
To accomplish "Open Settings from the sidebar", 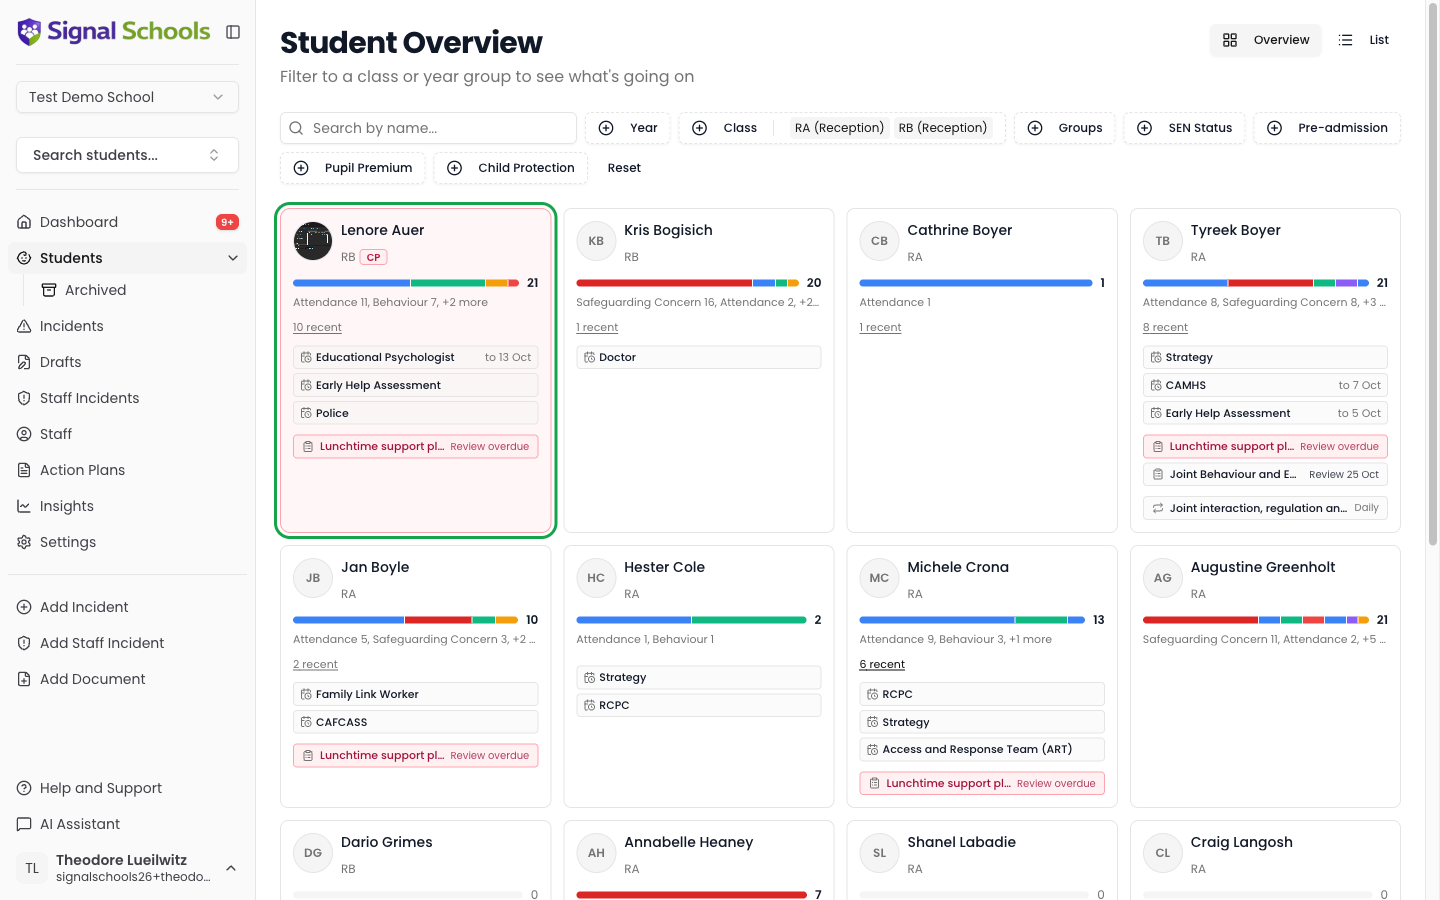I will pos(127,542).
